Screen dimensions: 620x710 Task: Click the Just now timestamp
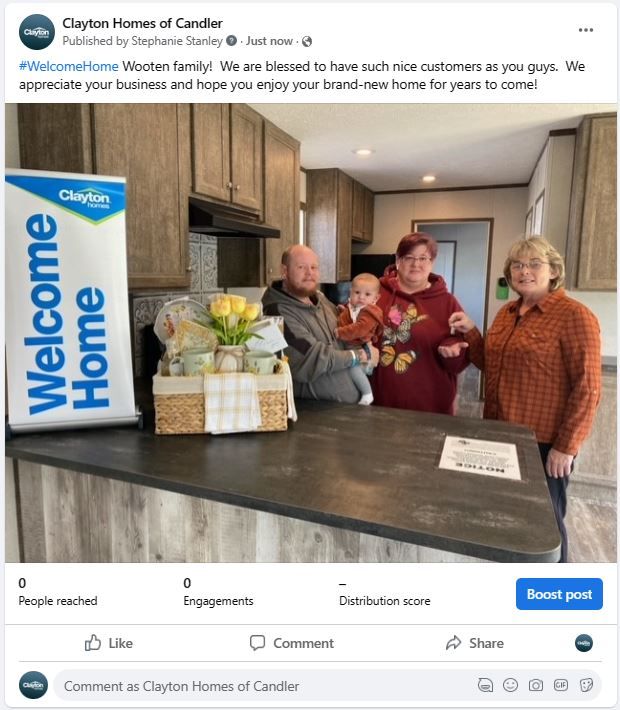tap(269, 41)
